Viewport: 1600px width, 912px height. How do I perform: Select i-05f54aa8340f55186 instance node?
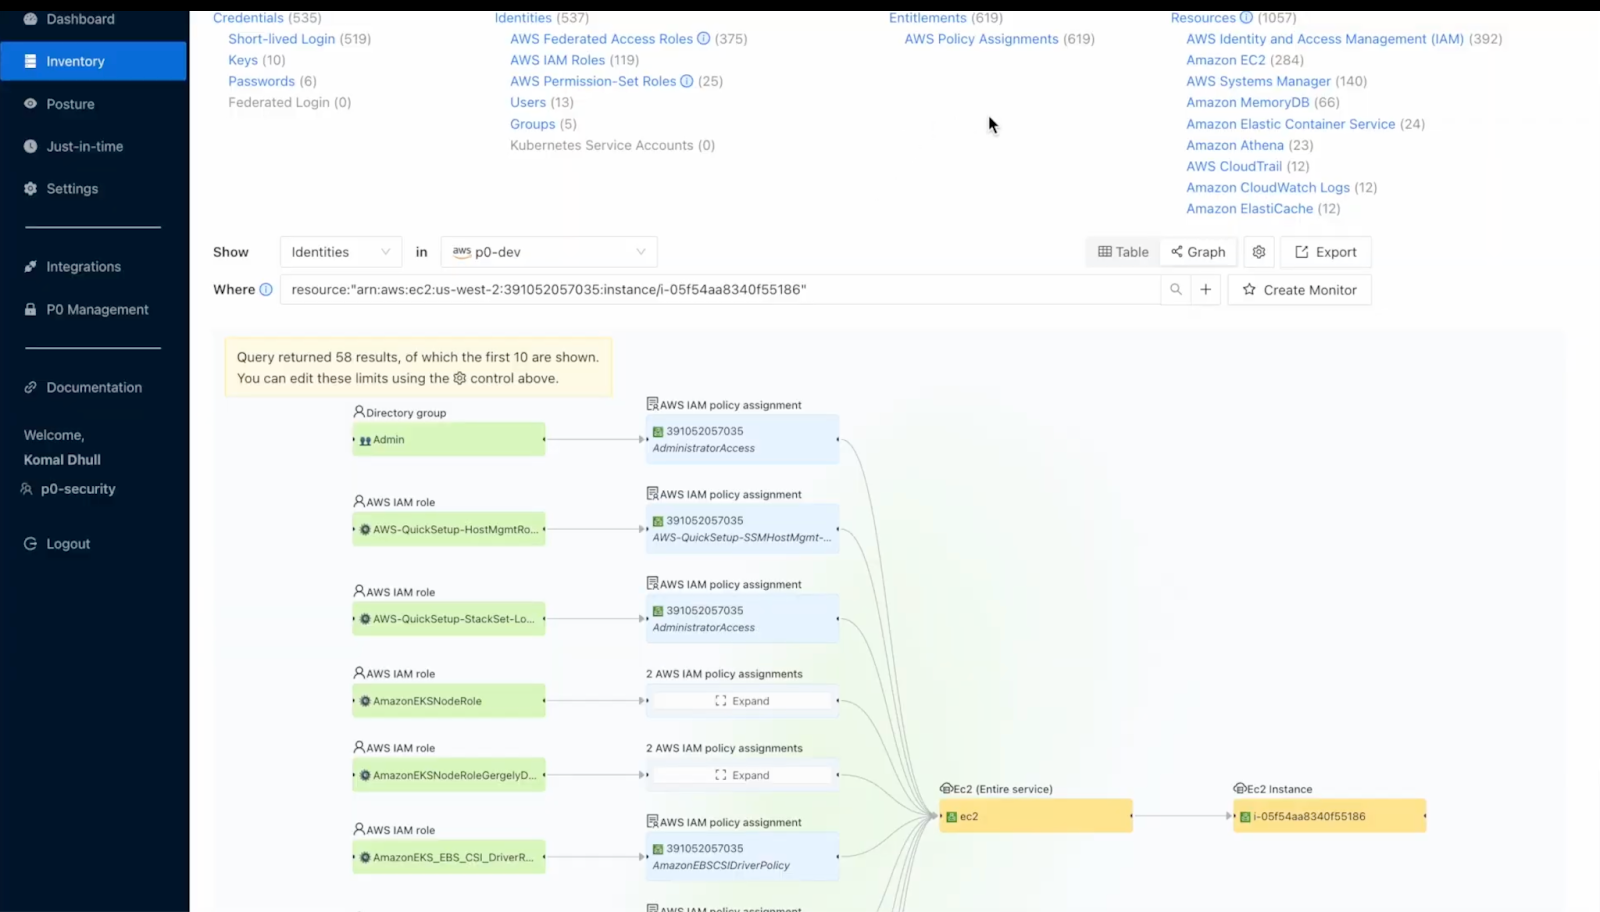pyautogui.click(x=1329, y=816)
